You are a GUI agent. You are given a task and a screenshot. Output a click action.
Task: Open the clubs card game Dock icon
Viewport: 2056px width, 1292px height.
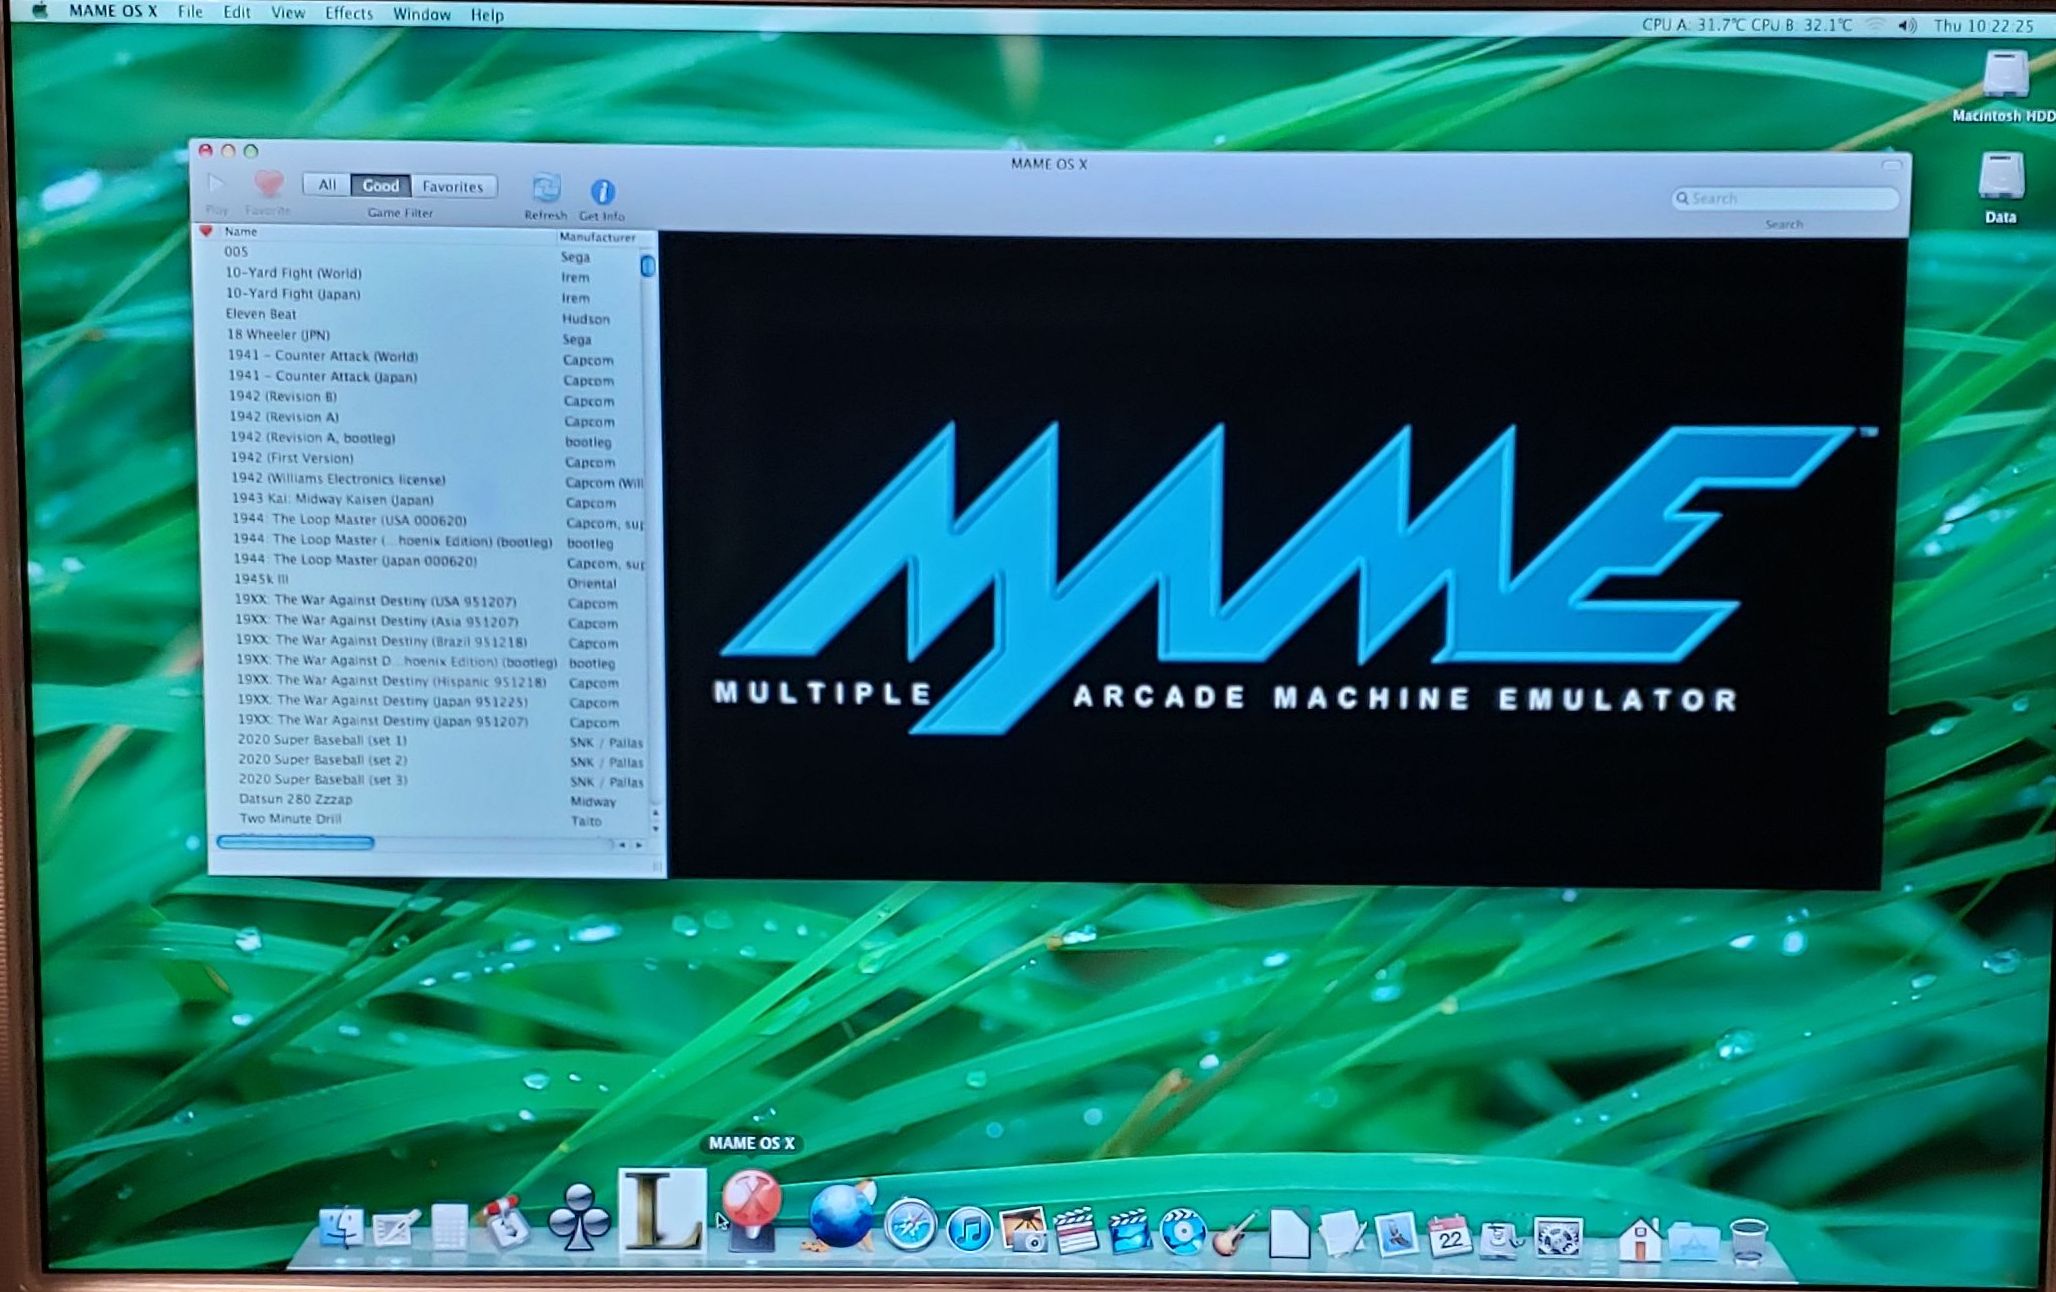579,1217
